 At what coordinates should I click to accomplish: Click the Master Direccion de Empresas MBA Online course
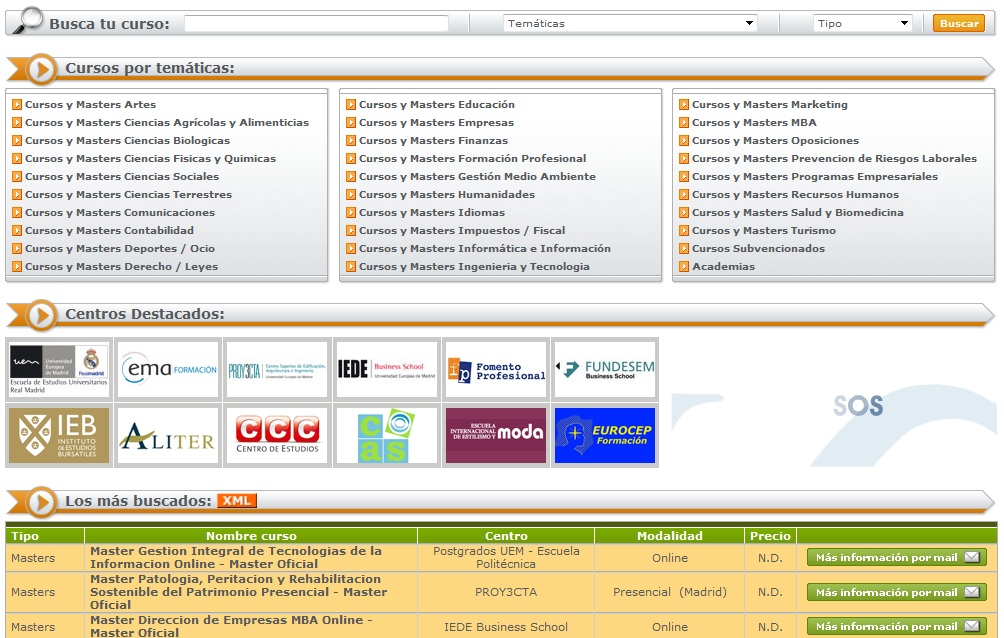tap(231, 626)
